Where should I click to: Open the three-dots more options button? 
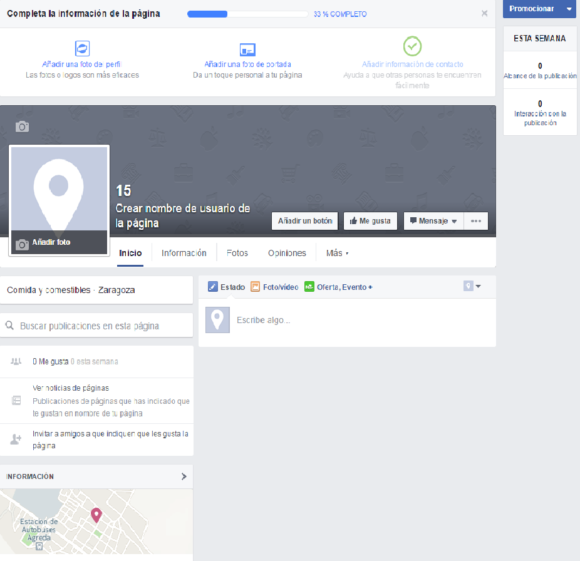click(x=476, y=221)
